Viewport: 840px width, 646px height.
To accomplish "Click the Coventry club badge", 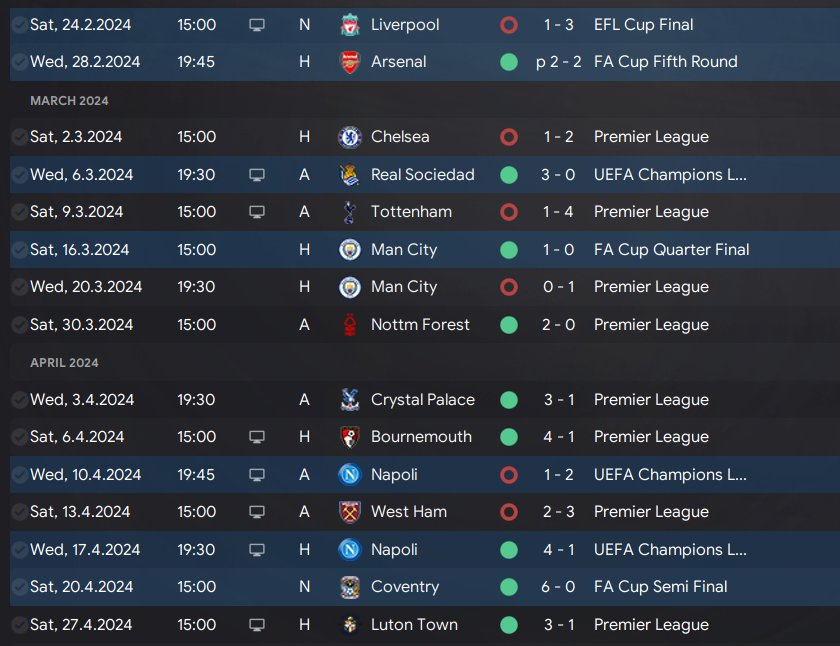I will click(x=350, y=587).
